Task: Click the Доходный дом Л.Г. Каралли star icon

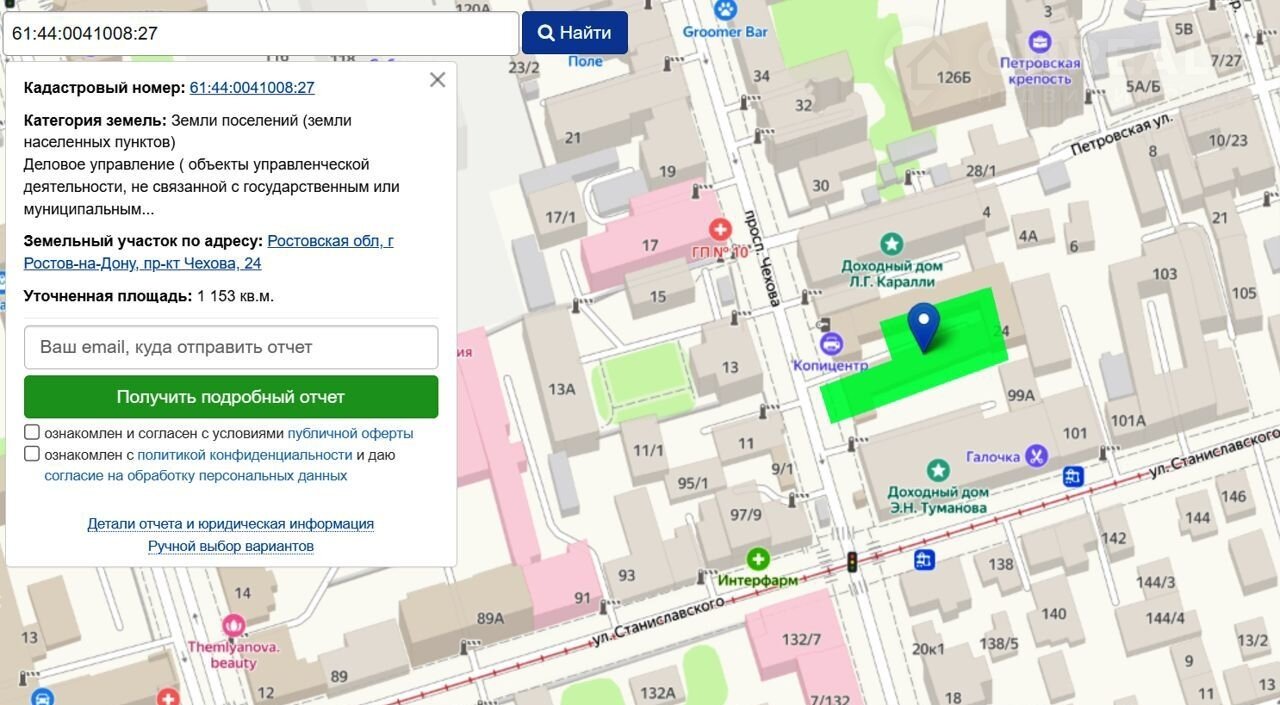Action: coord(890,244)
